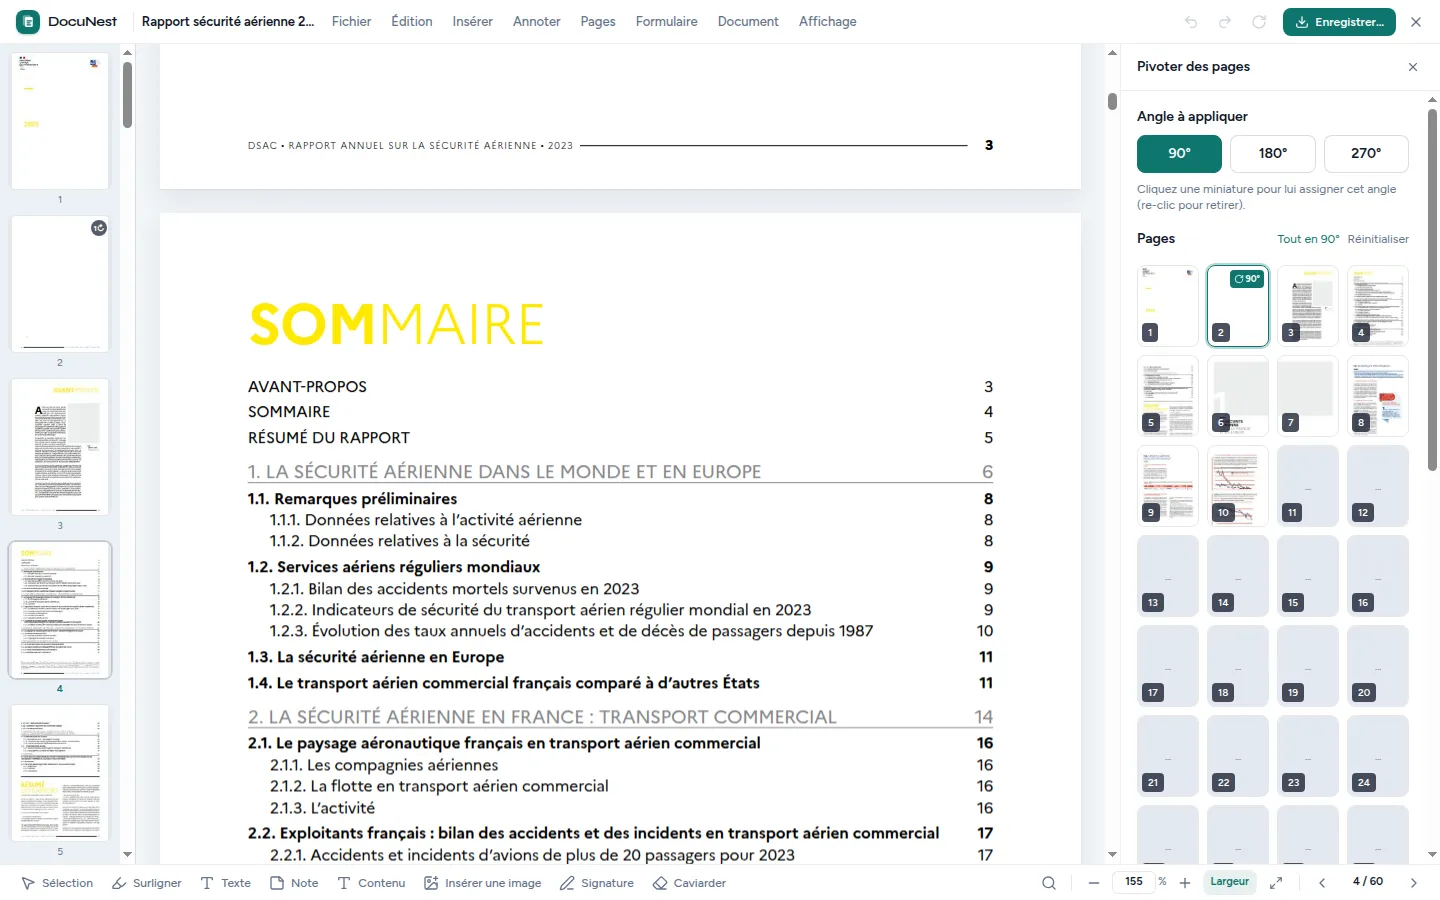1440x900 pixels.
Task: Zoom in with the plus button
Action: [x=1185, y=883]
